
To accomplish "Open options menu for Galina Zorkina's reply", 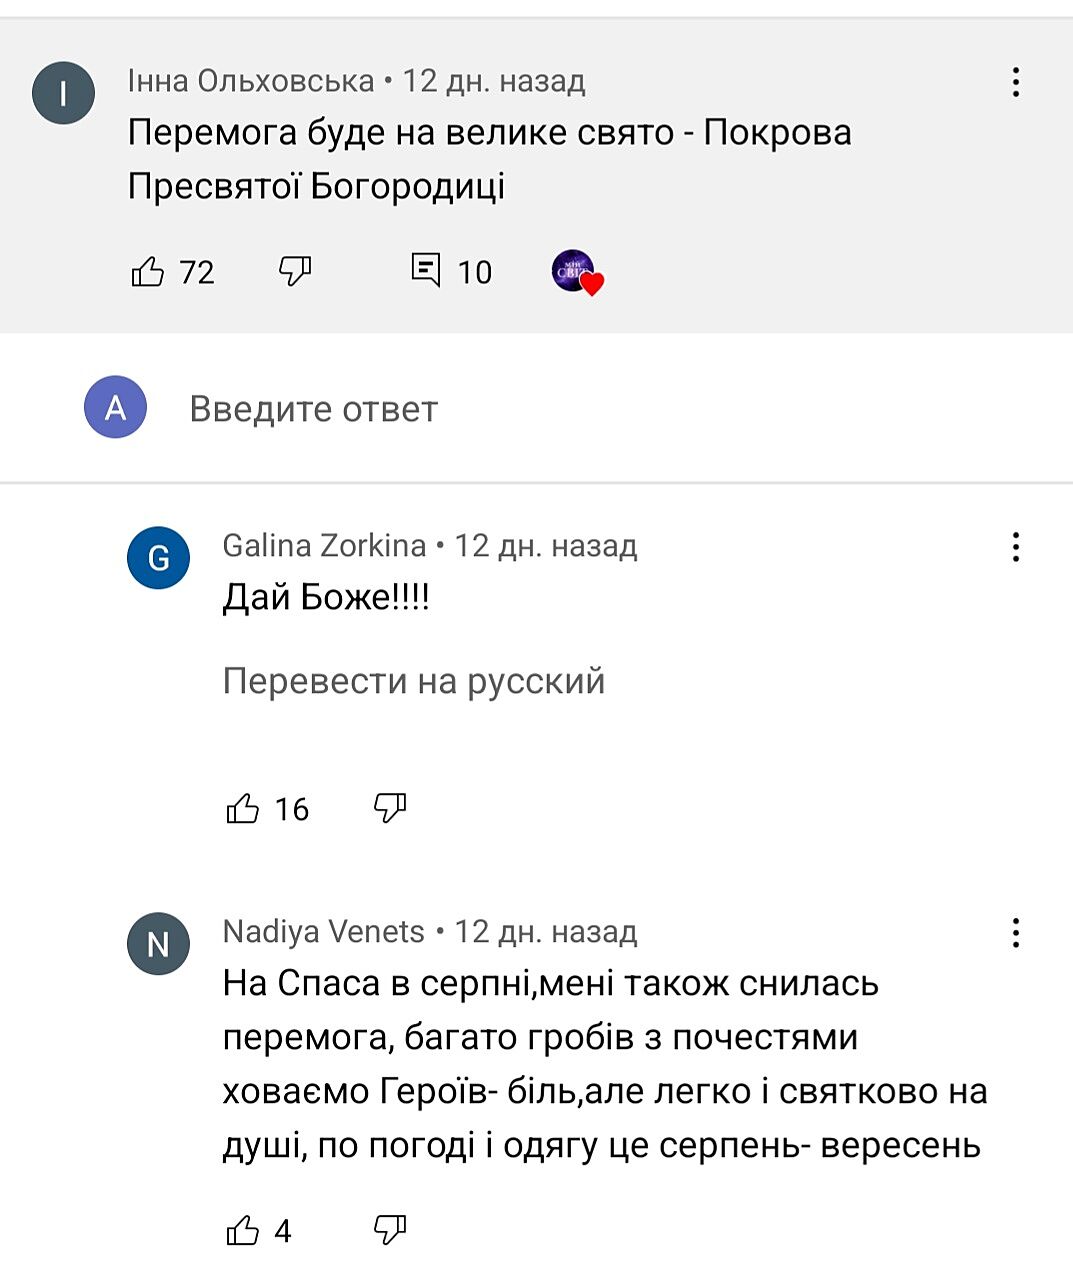I will (x=1015, y=547).
